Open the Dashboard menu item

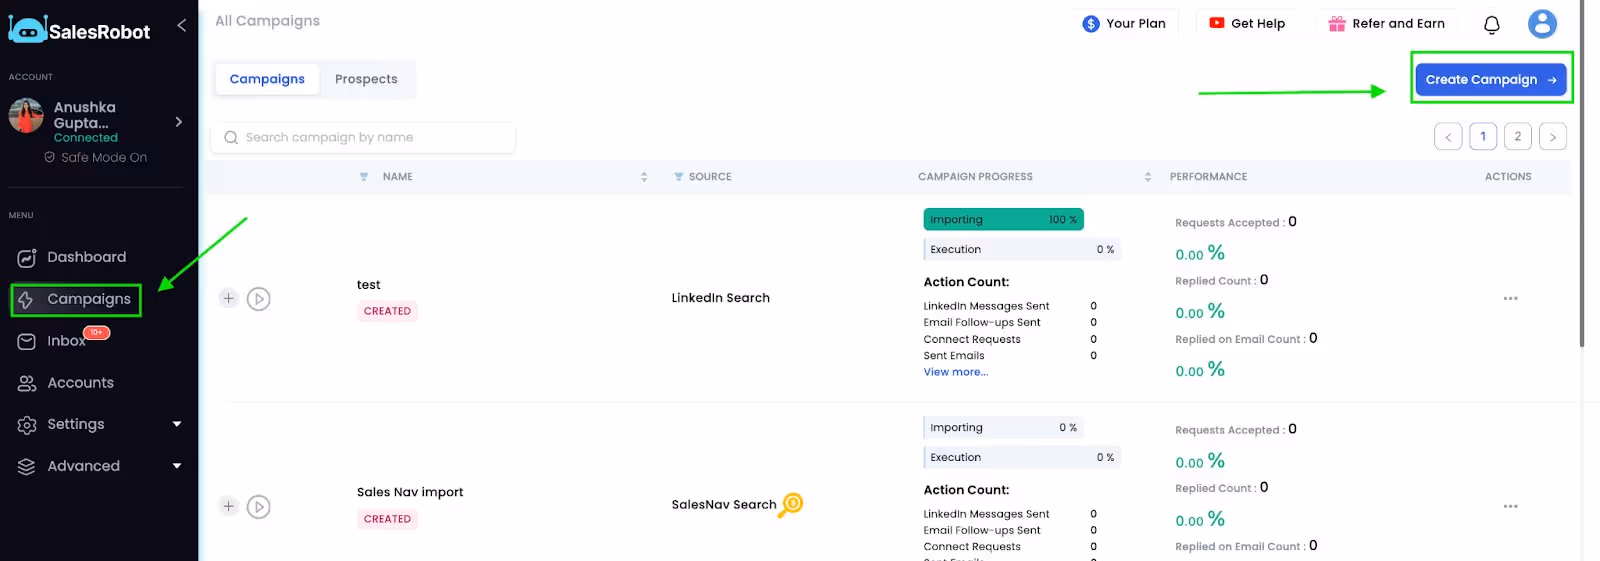coord(86,257)
